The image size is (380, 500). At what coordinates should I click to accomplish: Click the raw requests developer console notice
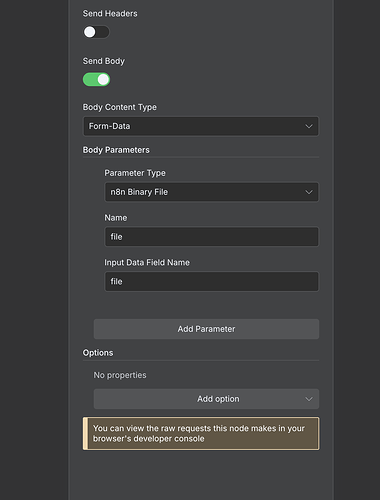click(x=201, y=433)
